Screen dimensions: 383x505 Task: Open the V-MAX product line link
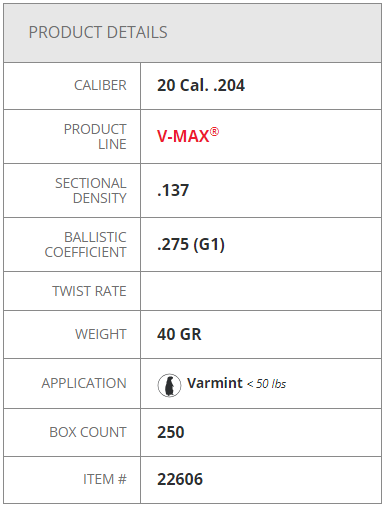(188, 135)
